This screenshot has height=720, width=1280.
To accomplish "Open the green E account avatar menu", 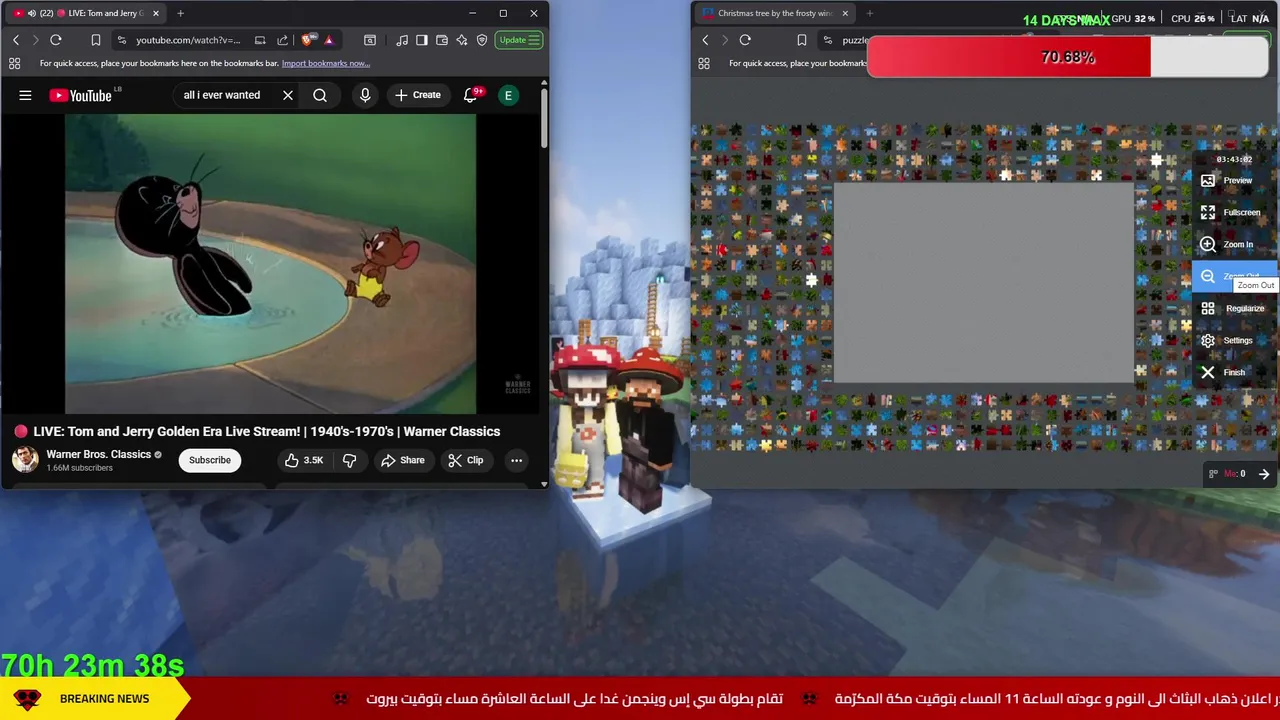I will click(508, 95).
